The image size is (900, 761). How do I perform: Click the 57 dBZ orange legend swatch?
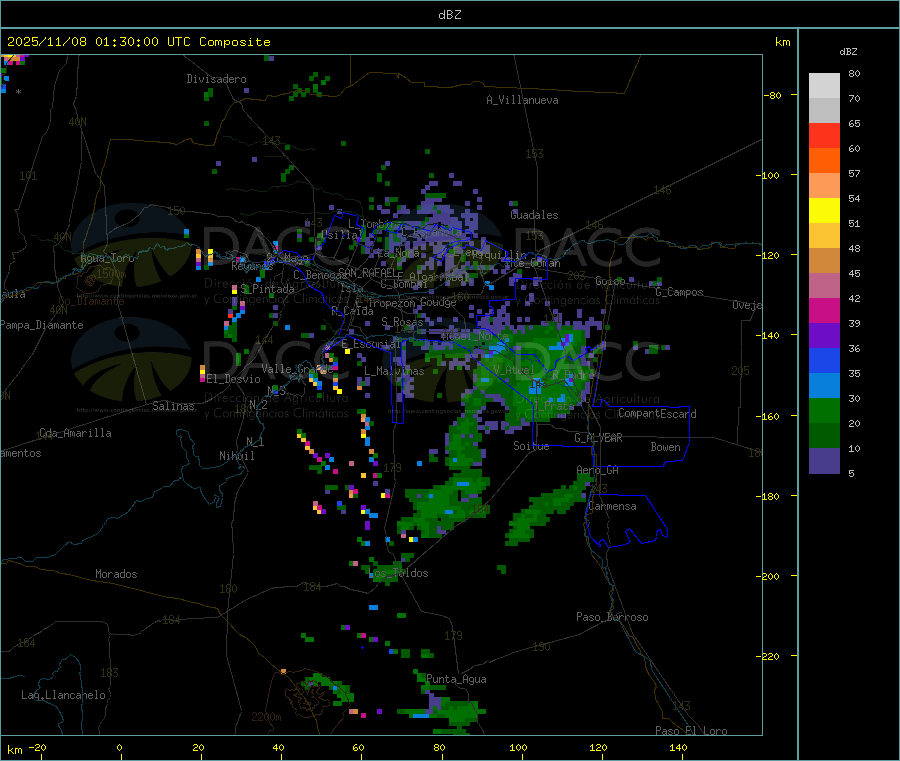point(824,161)
